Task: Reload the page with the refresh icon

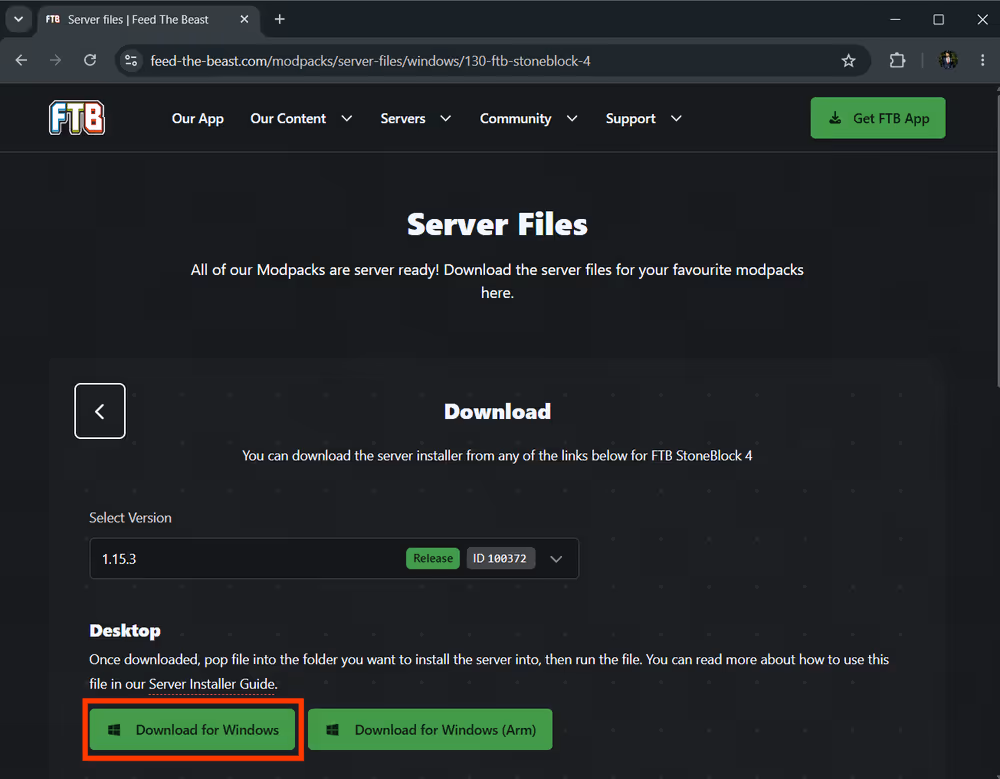Action: 90,61
